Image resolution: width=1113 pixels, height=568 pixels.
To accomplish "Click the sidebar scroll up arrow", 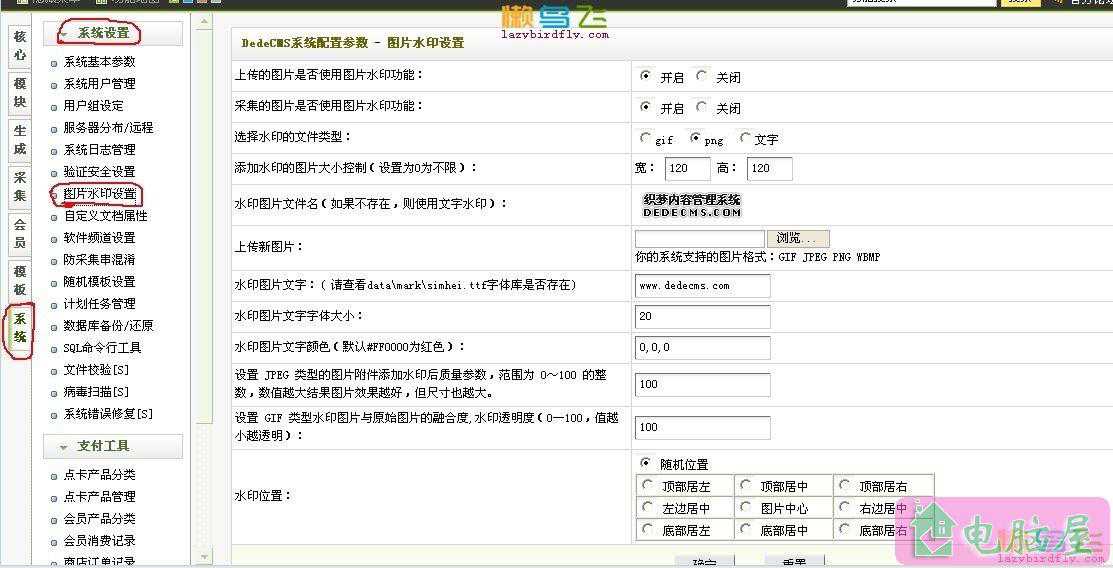I will (x=204, y=22).
